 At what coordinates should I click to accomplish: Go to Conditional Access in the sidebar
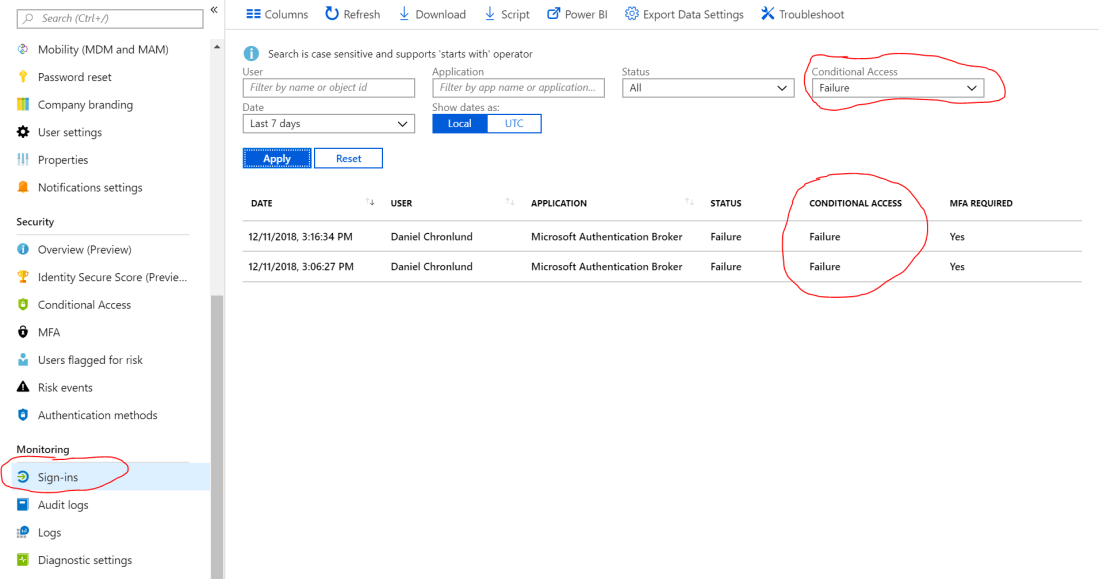point(84,305)
